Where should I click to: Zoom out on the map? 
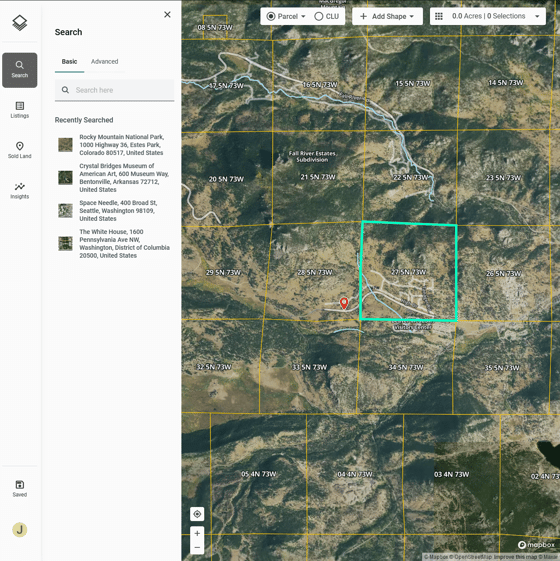click(x=197, y=547)
